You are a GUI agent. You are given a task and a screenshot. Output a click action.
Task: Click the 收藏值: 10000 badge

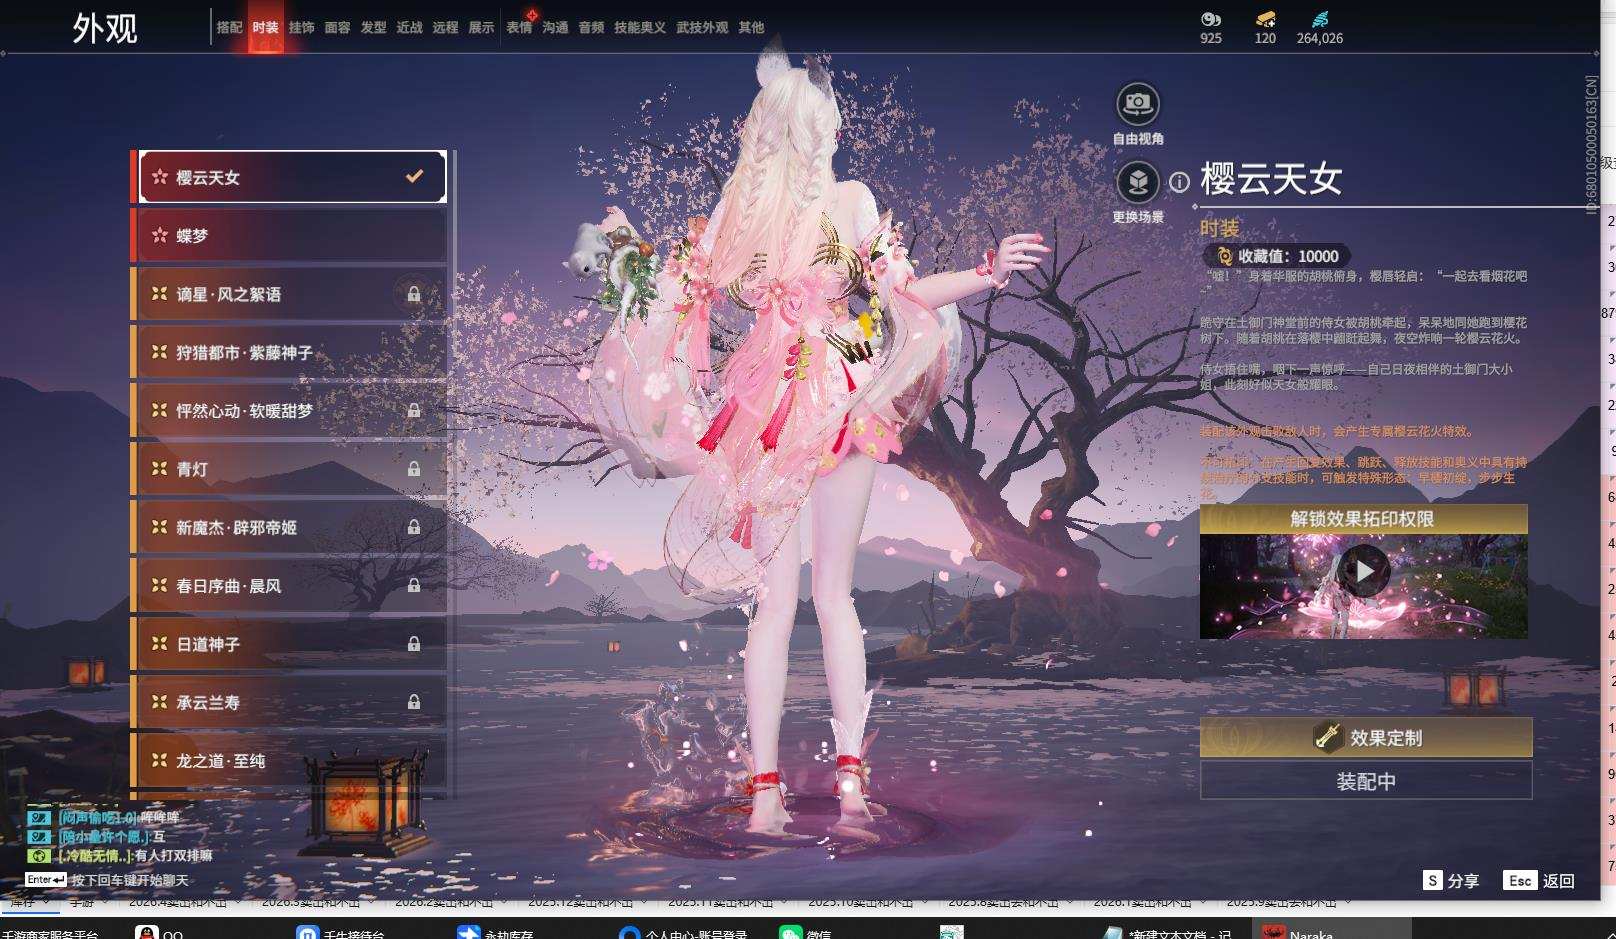coord(1277,256)
